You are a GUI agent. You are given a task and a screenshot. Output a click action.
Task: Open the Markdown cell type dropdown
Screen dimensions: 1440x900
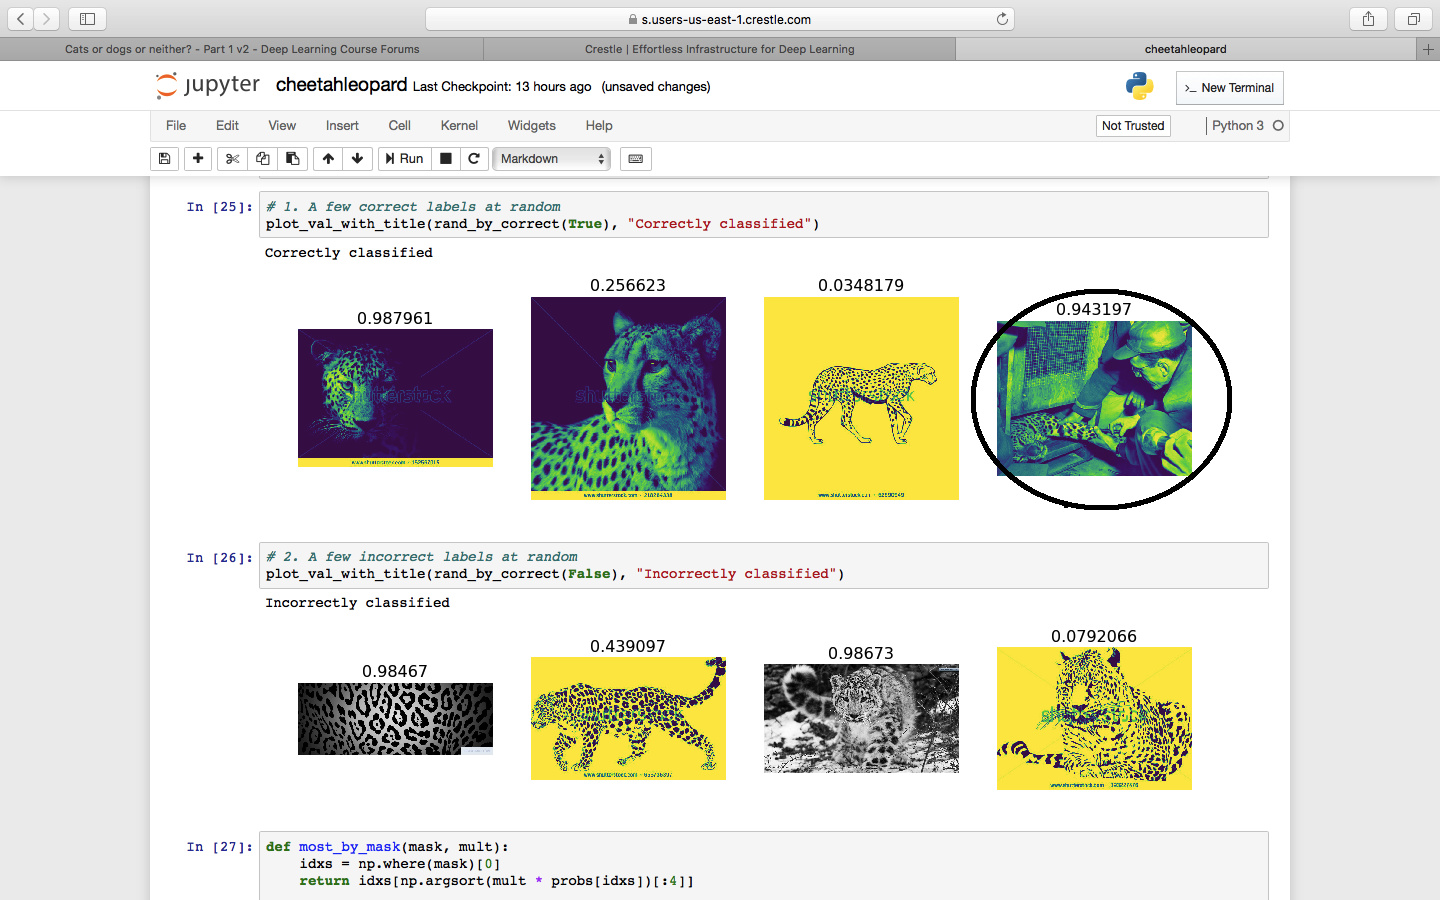[551, 159]
